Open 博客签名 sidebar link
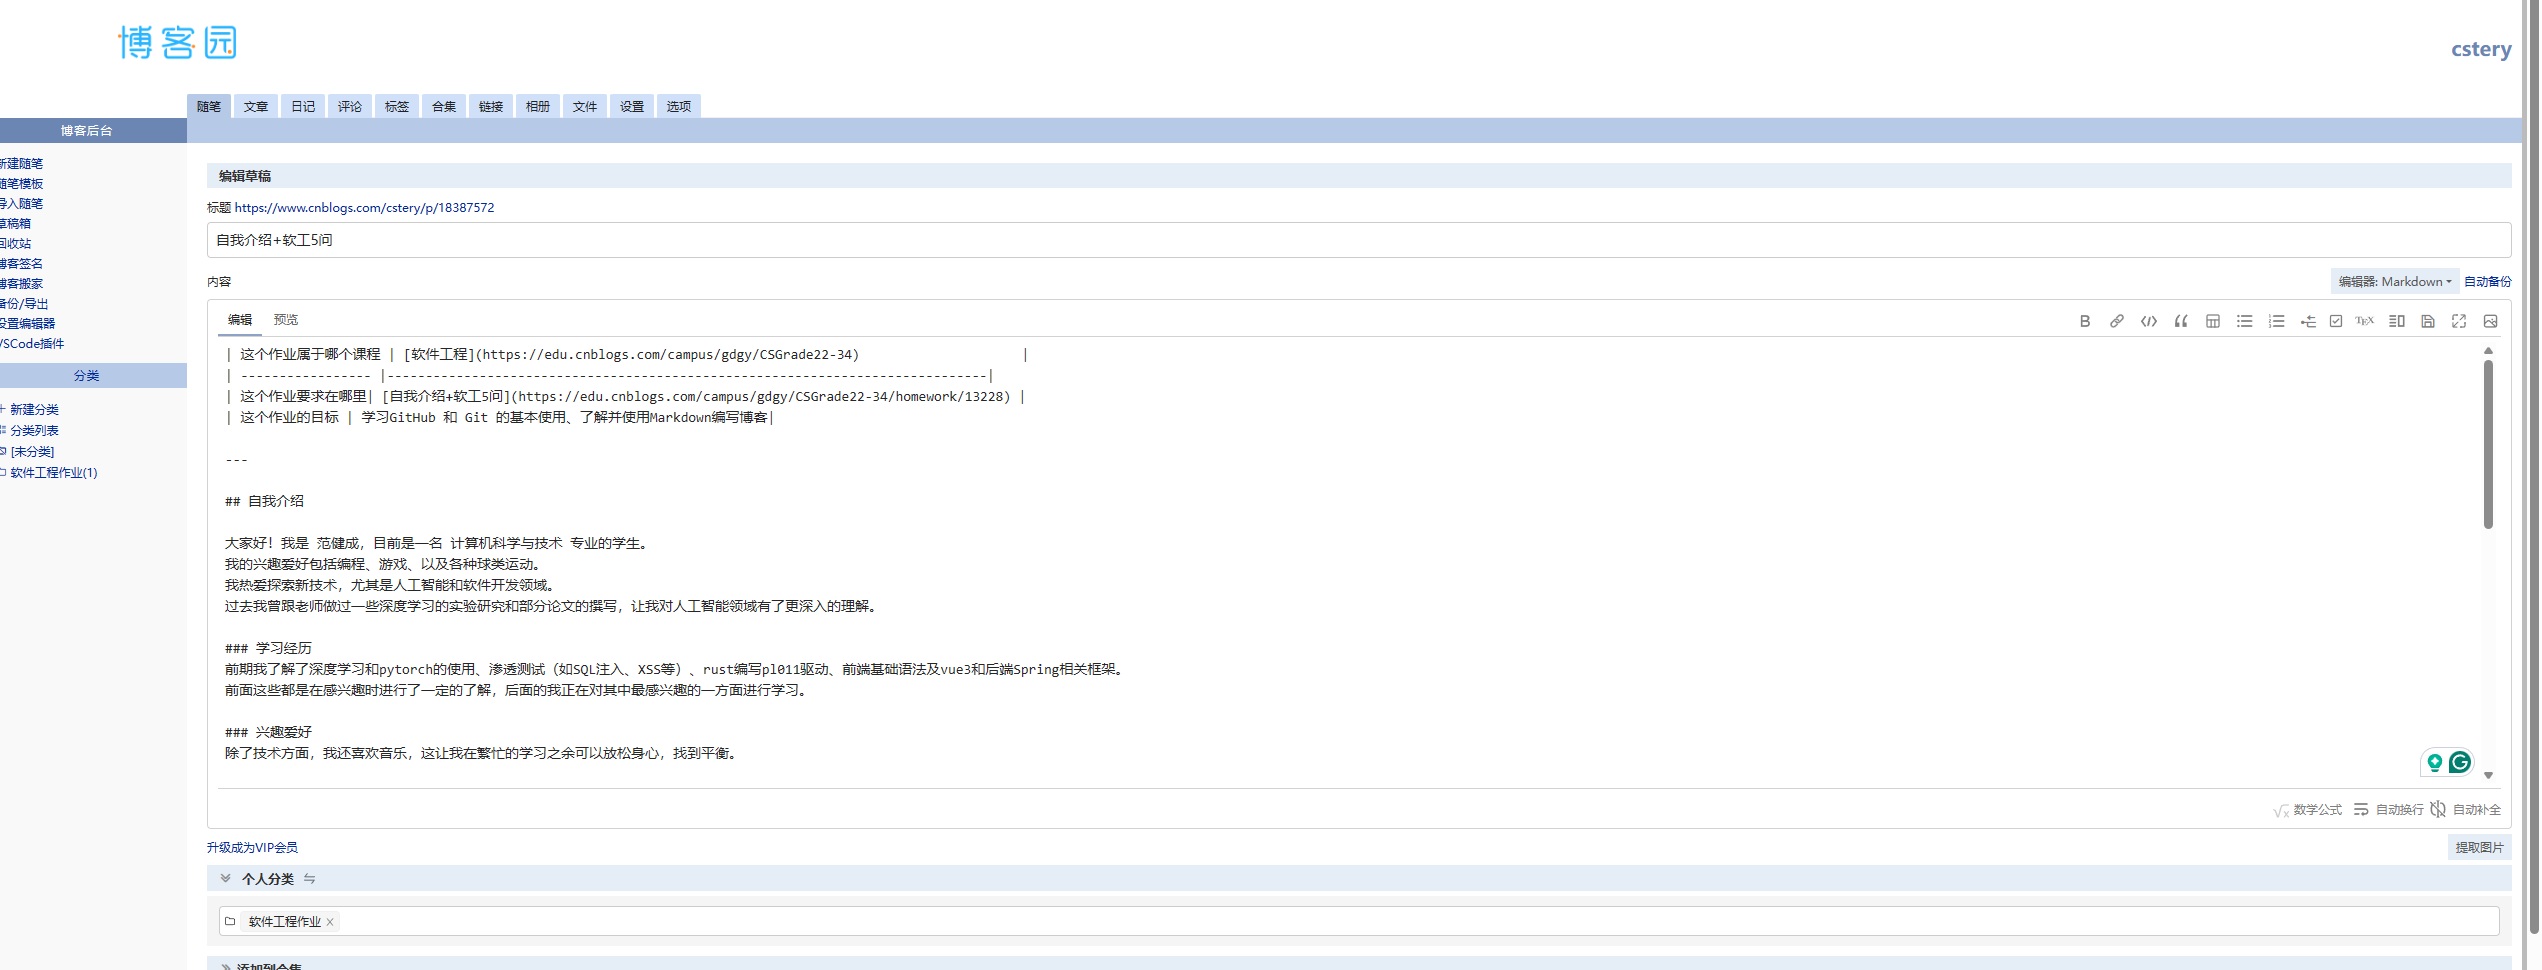 (21, 263)
